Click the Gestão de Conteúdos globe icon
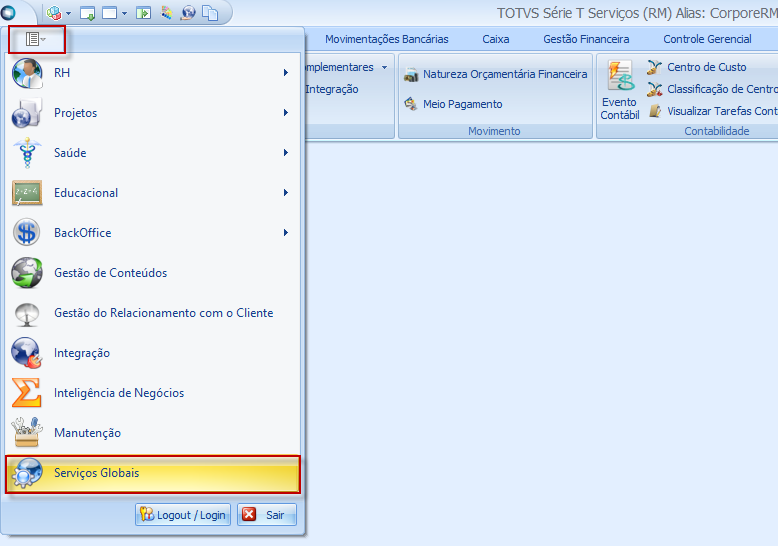The height and width of the screenshot is (546, 778). 27,273
